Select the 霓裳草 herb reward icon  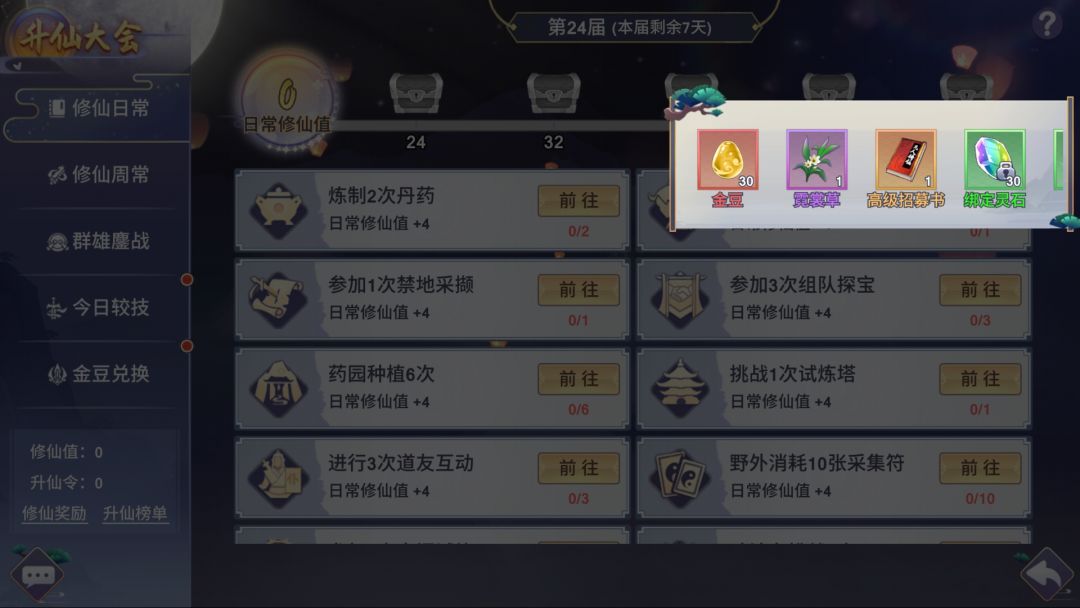pos(816,160)
